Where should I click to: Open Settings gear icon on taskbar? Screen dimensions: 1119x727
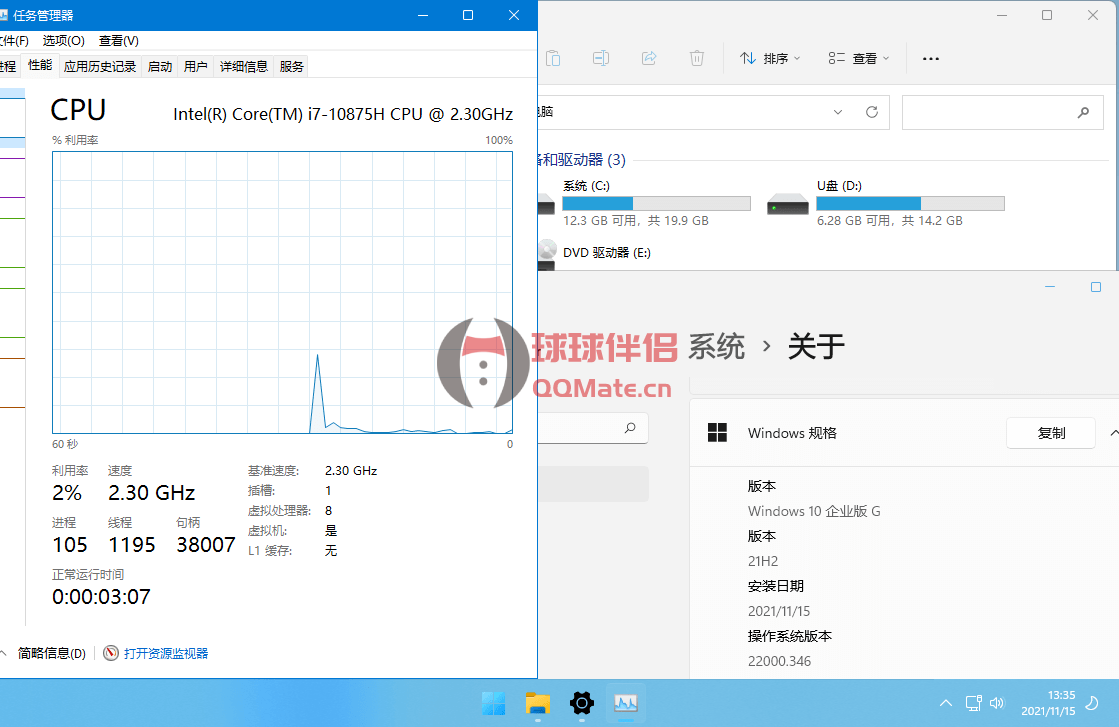[582, 703]
